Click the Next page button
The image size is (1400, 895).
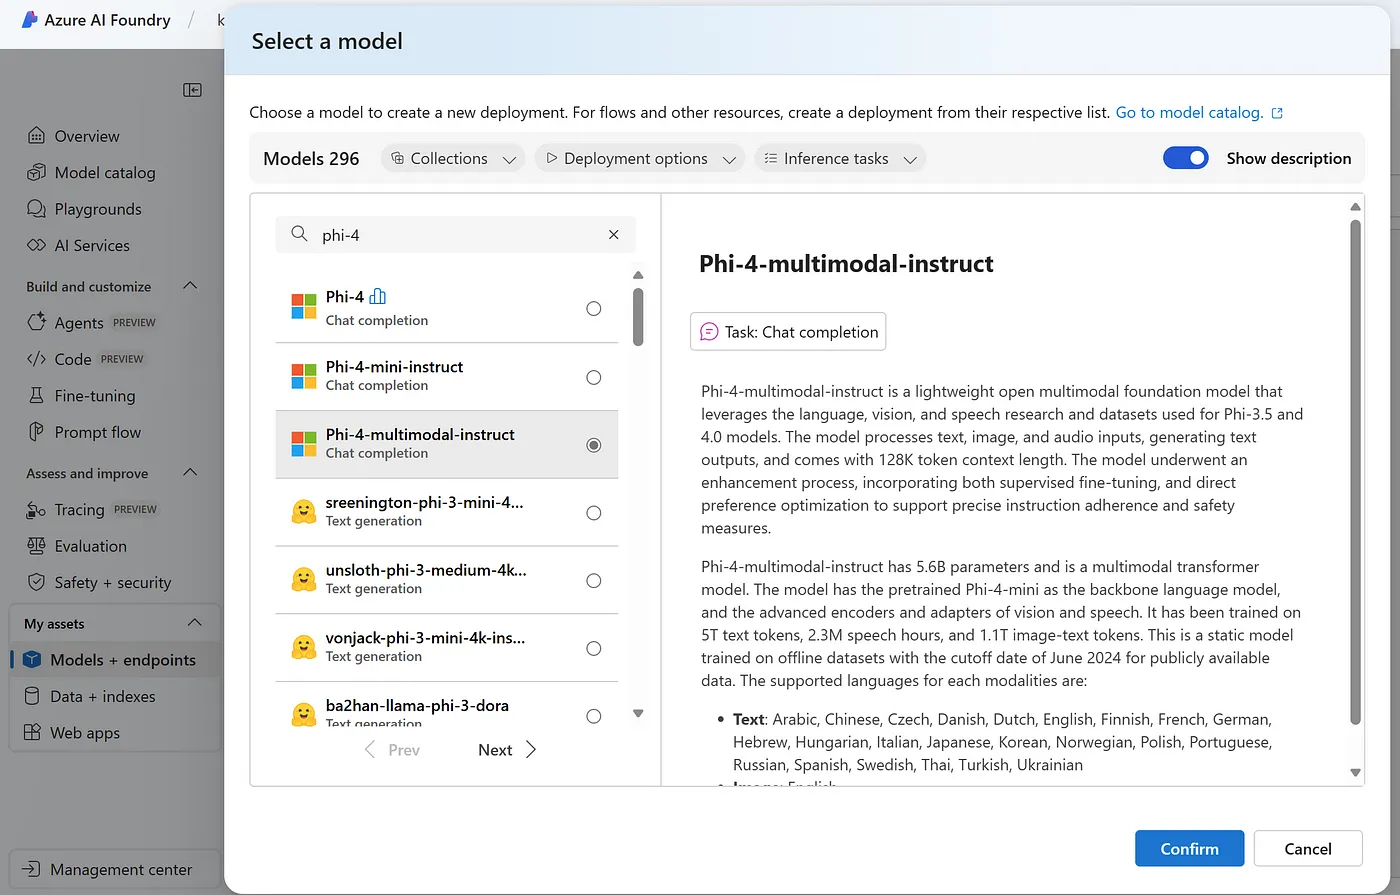(508, 750)
